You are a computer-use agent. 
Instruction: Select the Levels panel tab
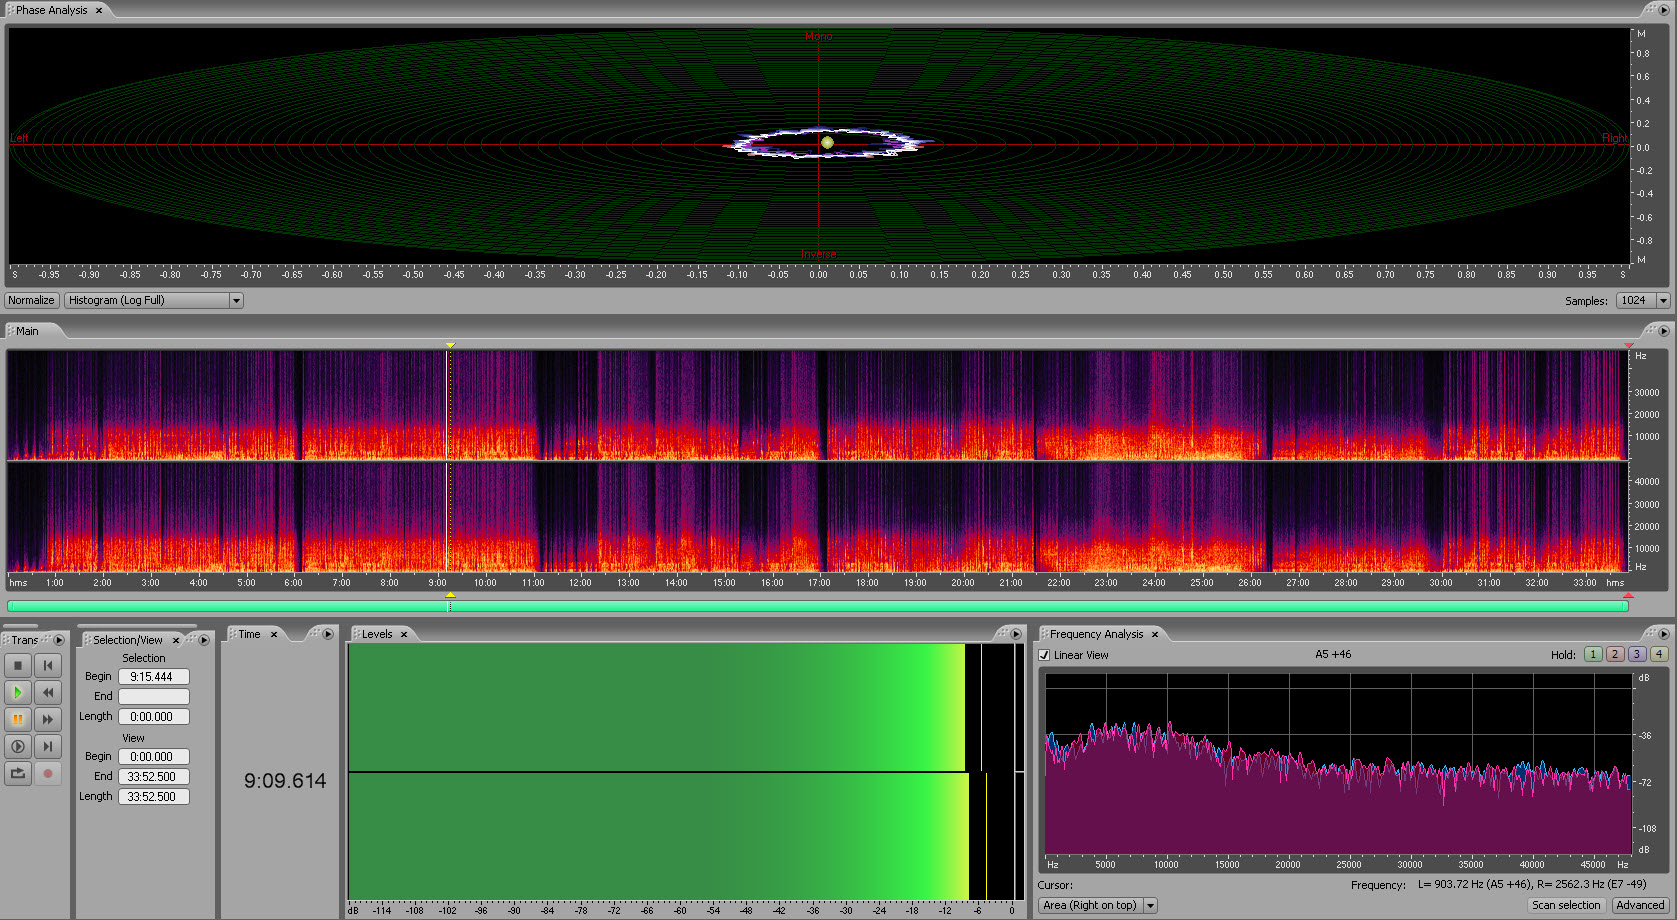(x=377, y=634)
